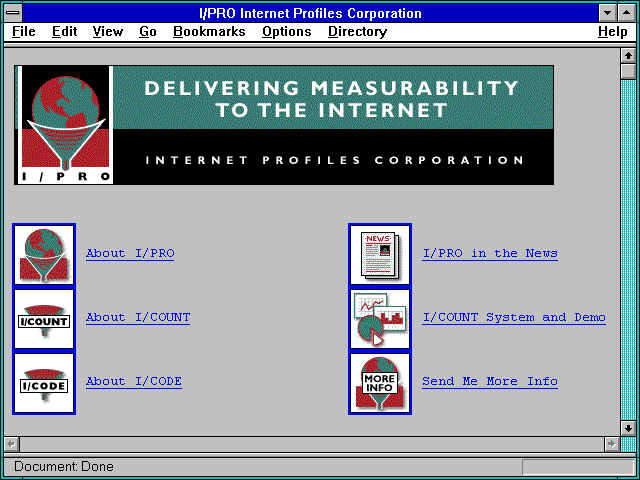640x480 pixels.
Task: Click the Document: Done status text
Action: [x=64, y=467]
